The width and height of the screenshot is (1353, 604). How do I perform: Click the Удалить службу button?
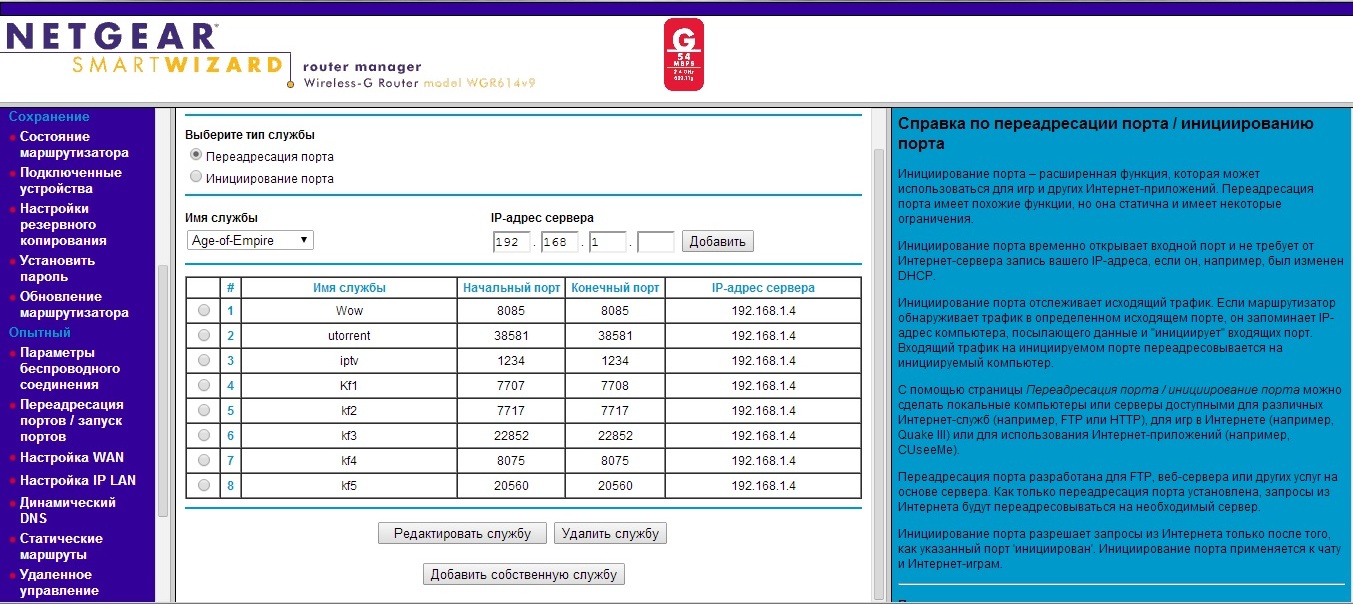(610, 533)
